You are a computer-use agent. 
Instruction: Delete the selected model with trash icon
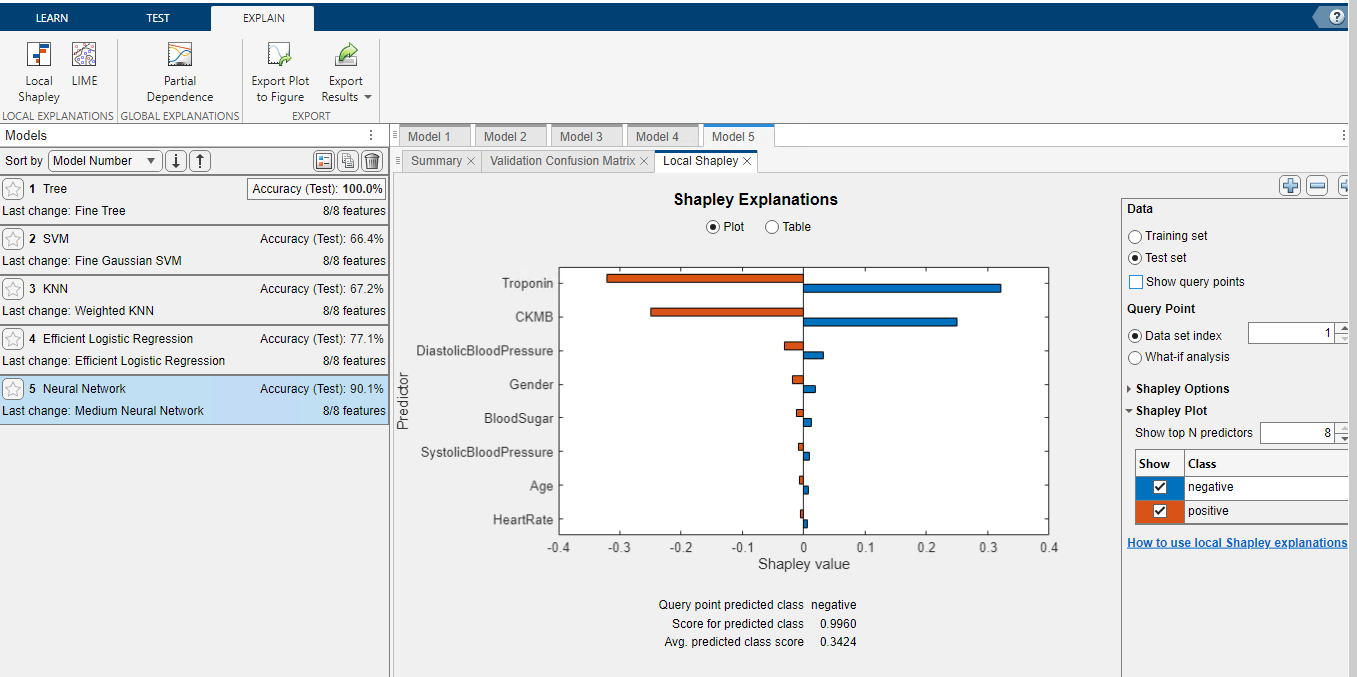pos(372,161)
